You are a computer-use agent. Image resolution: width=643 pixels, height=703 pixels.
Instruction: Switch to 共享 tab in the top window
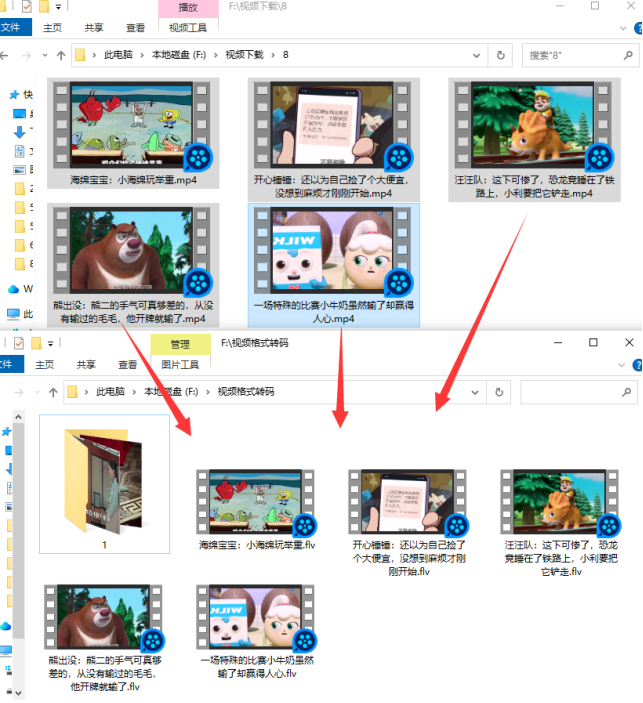click(x=94, y=28)
